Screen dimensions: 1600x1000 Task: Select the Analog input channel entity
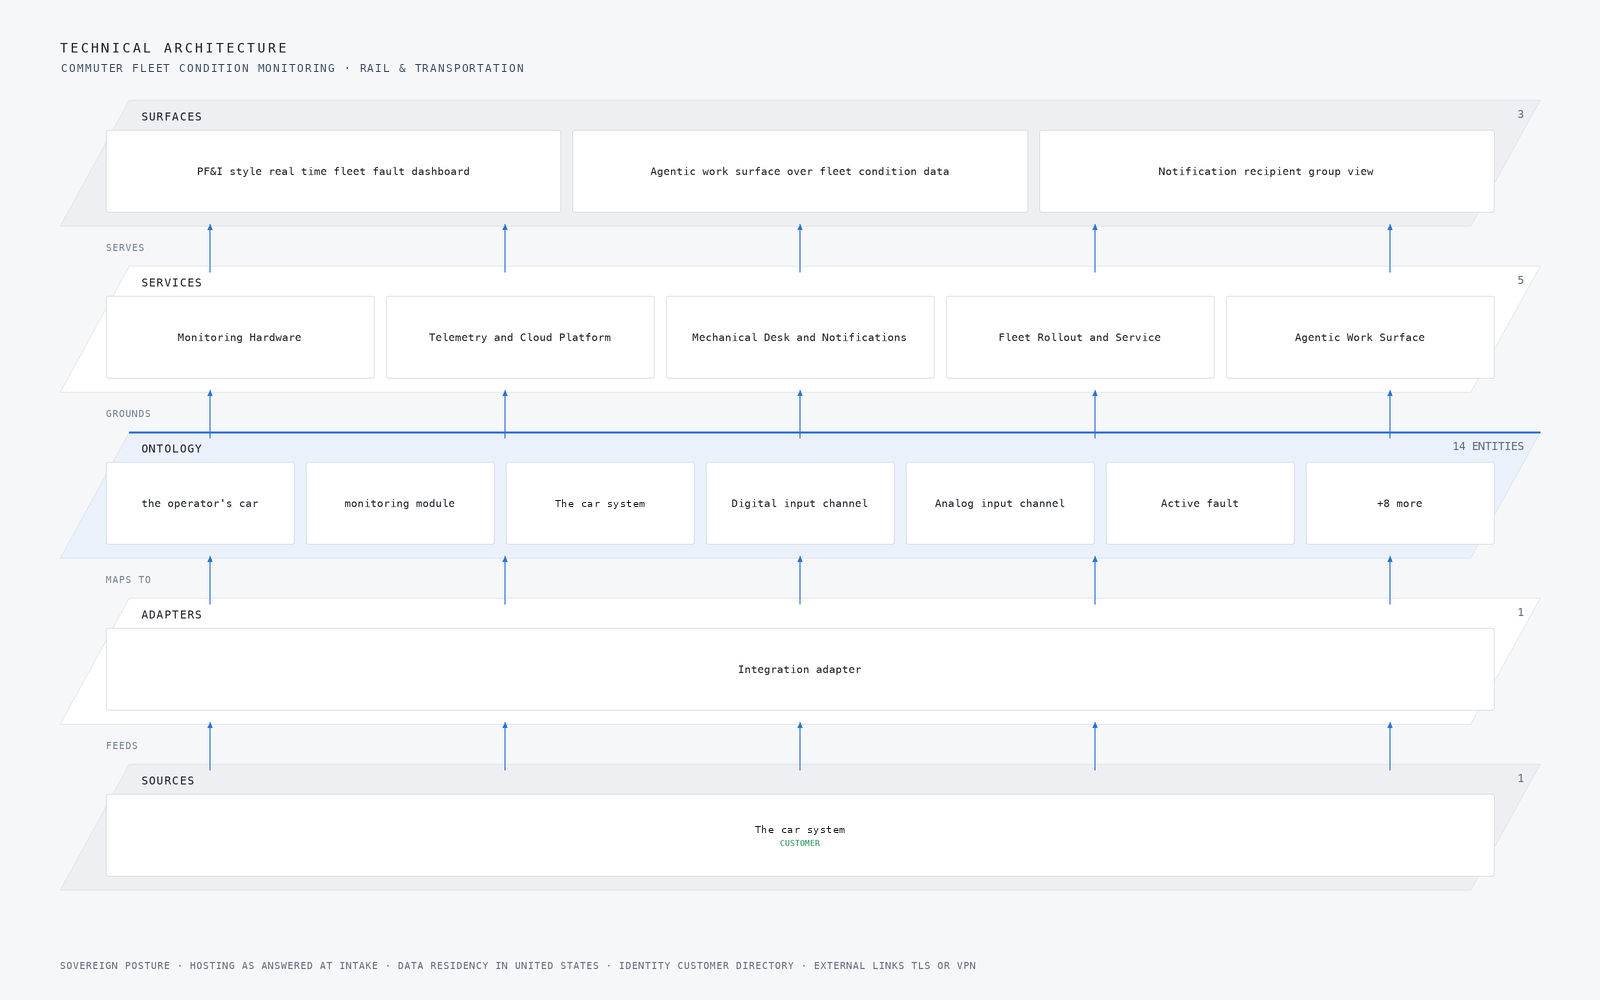1000,503
